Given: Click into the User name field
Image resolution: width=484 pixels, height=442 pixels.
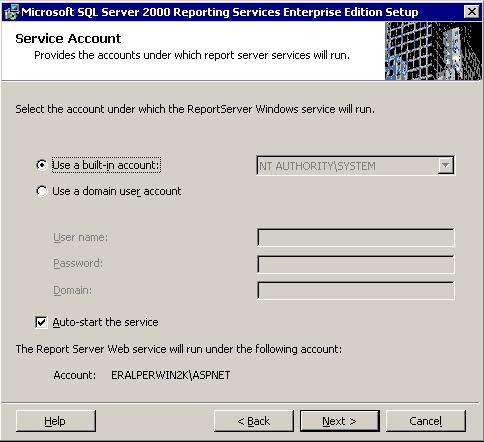Looking at the screenshot, I should [356, 238].
